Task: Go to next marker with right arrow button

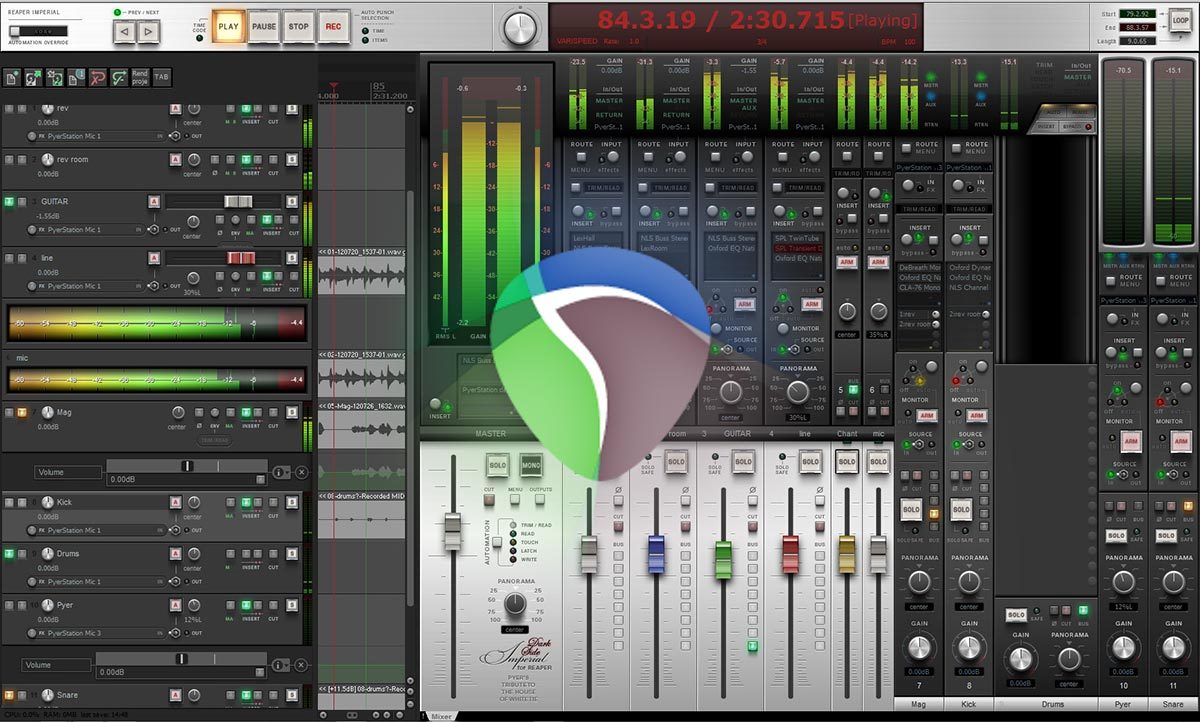Action: point(148,32)
